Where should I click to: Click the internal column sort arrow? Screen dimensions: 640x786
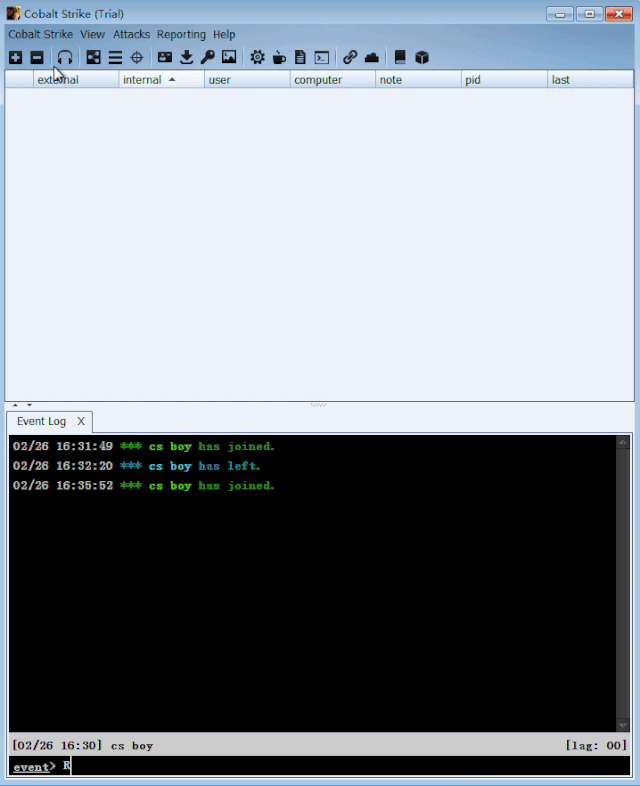tap(172, 79)
